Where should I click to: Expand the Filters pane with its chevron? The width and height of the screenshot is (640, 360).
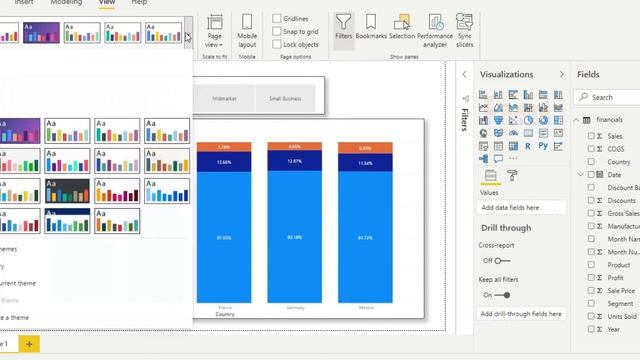pos(464,74)
